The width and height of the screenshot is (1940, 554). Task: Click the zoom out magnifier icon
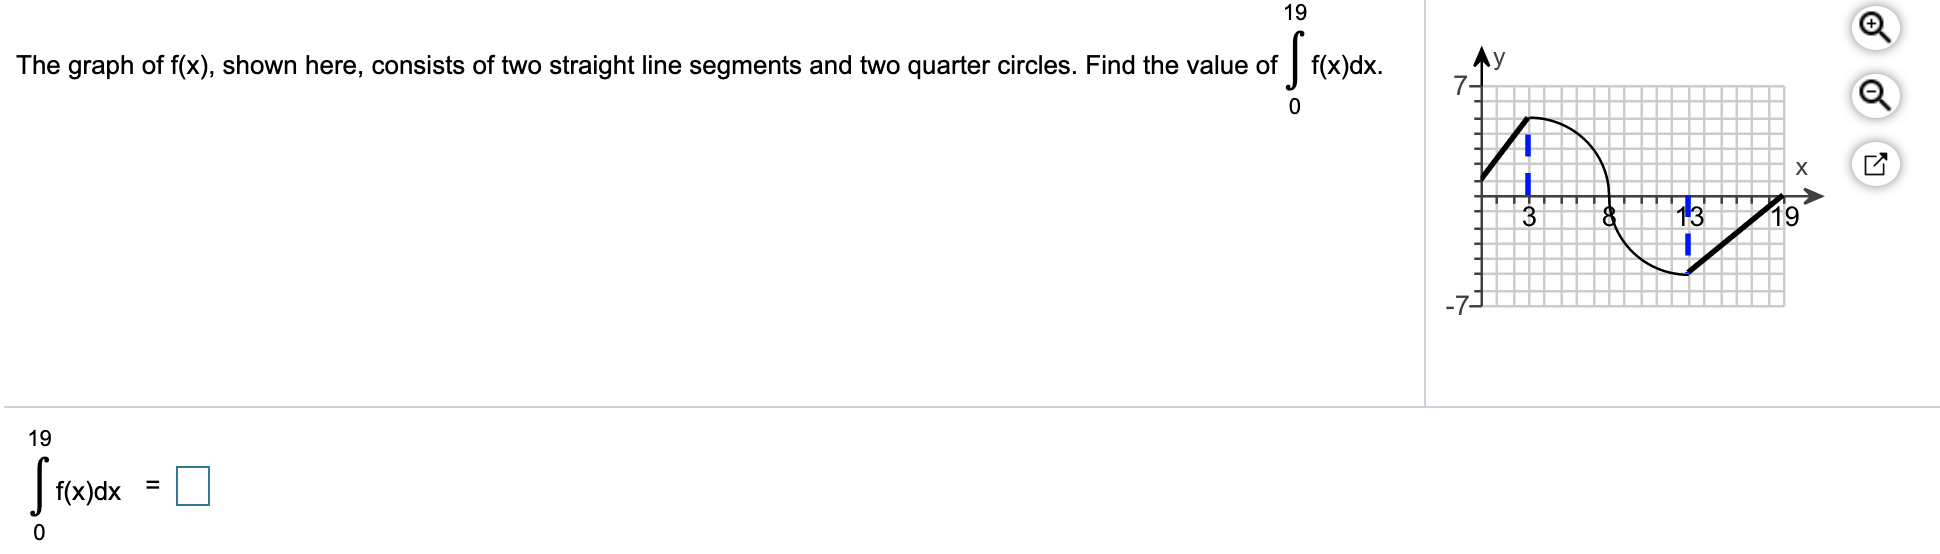pos(1875,96)
